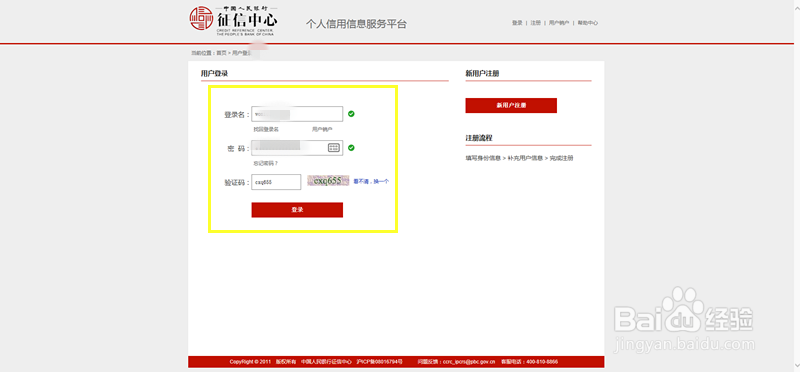Focus the 密码 input field

pyautogui.click(x=297, y=148)
